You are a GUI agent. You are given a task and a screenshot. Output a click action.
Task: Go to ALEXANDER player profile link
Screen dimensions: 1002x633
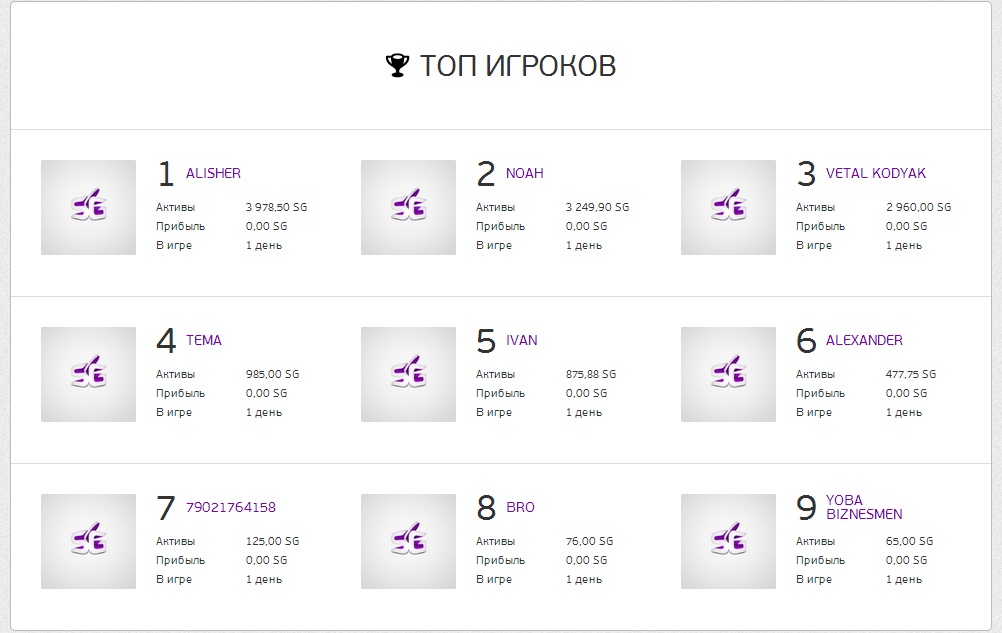click(864, 340)
